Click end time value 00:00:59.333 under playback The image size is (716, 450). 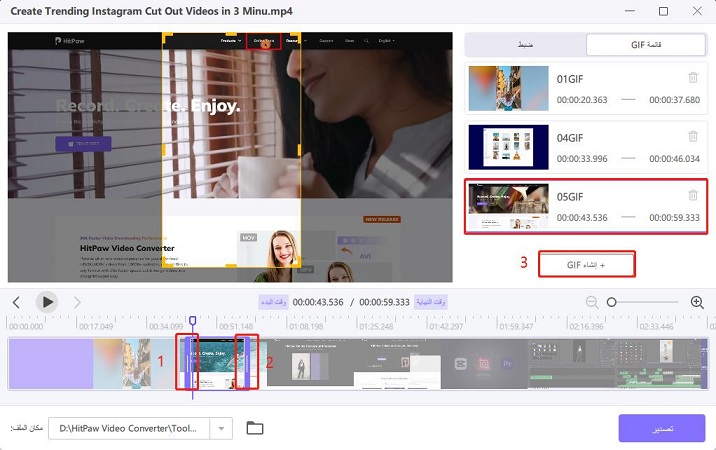(384, 302)
